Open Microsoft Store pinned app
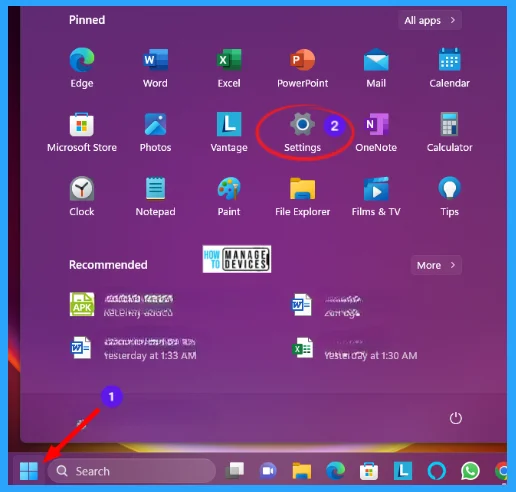Image resolution: width=516 pixels, height=492 pixels. point(82,132)
